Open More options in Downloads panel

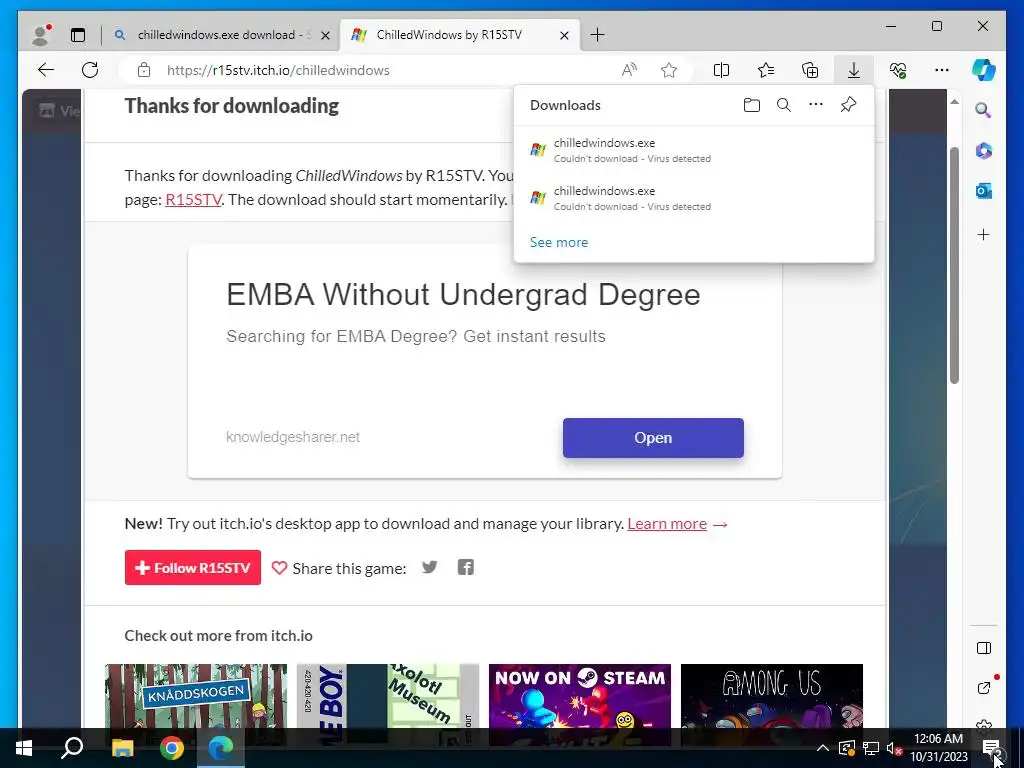pyautogui.click(x=816, y=104)
